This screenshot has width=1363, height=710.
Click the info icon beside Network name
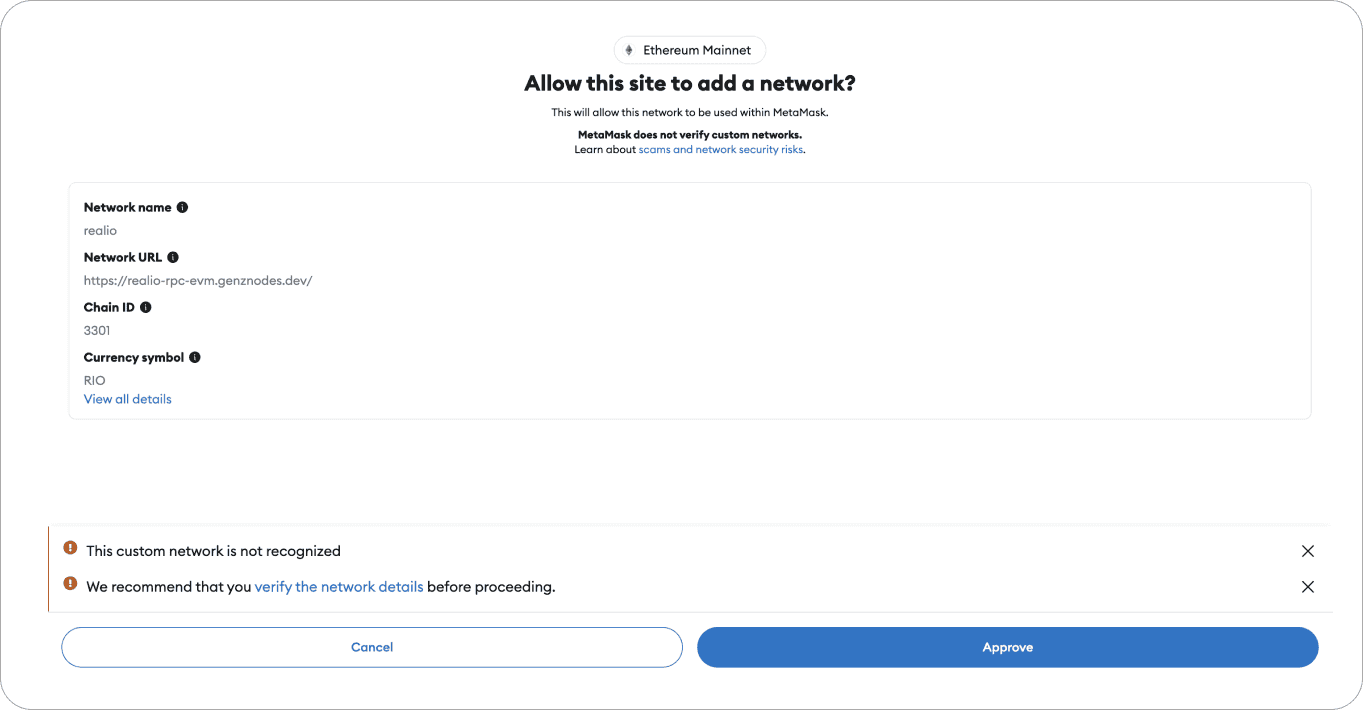[x=182, y=208]
